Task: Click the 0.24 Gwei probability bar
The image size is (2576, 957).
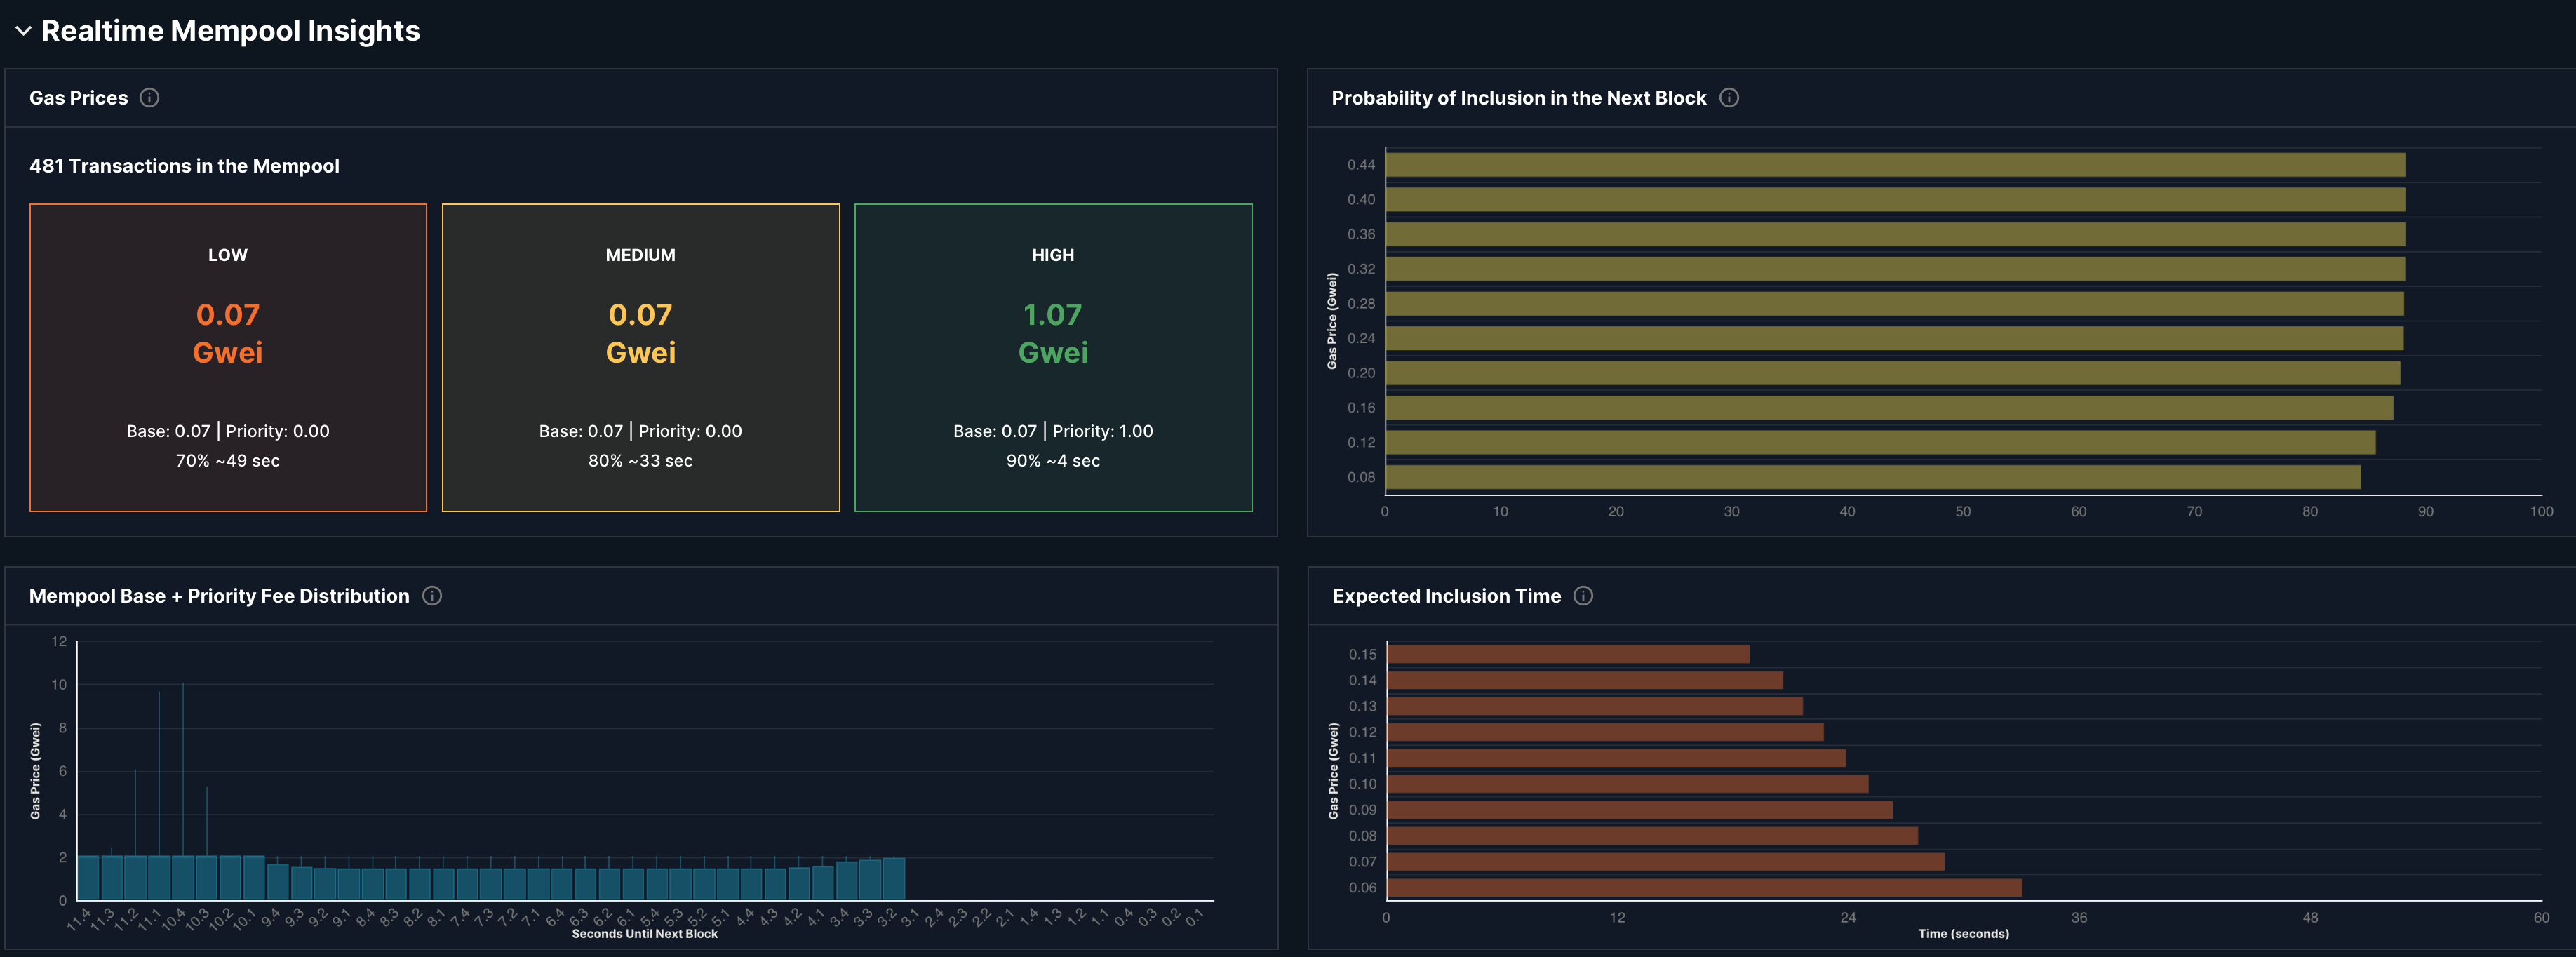Action: pos(1893,338)
